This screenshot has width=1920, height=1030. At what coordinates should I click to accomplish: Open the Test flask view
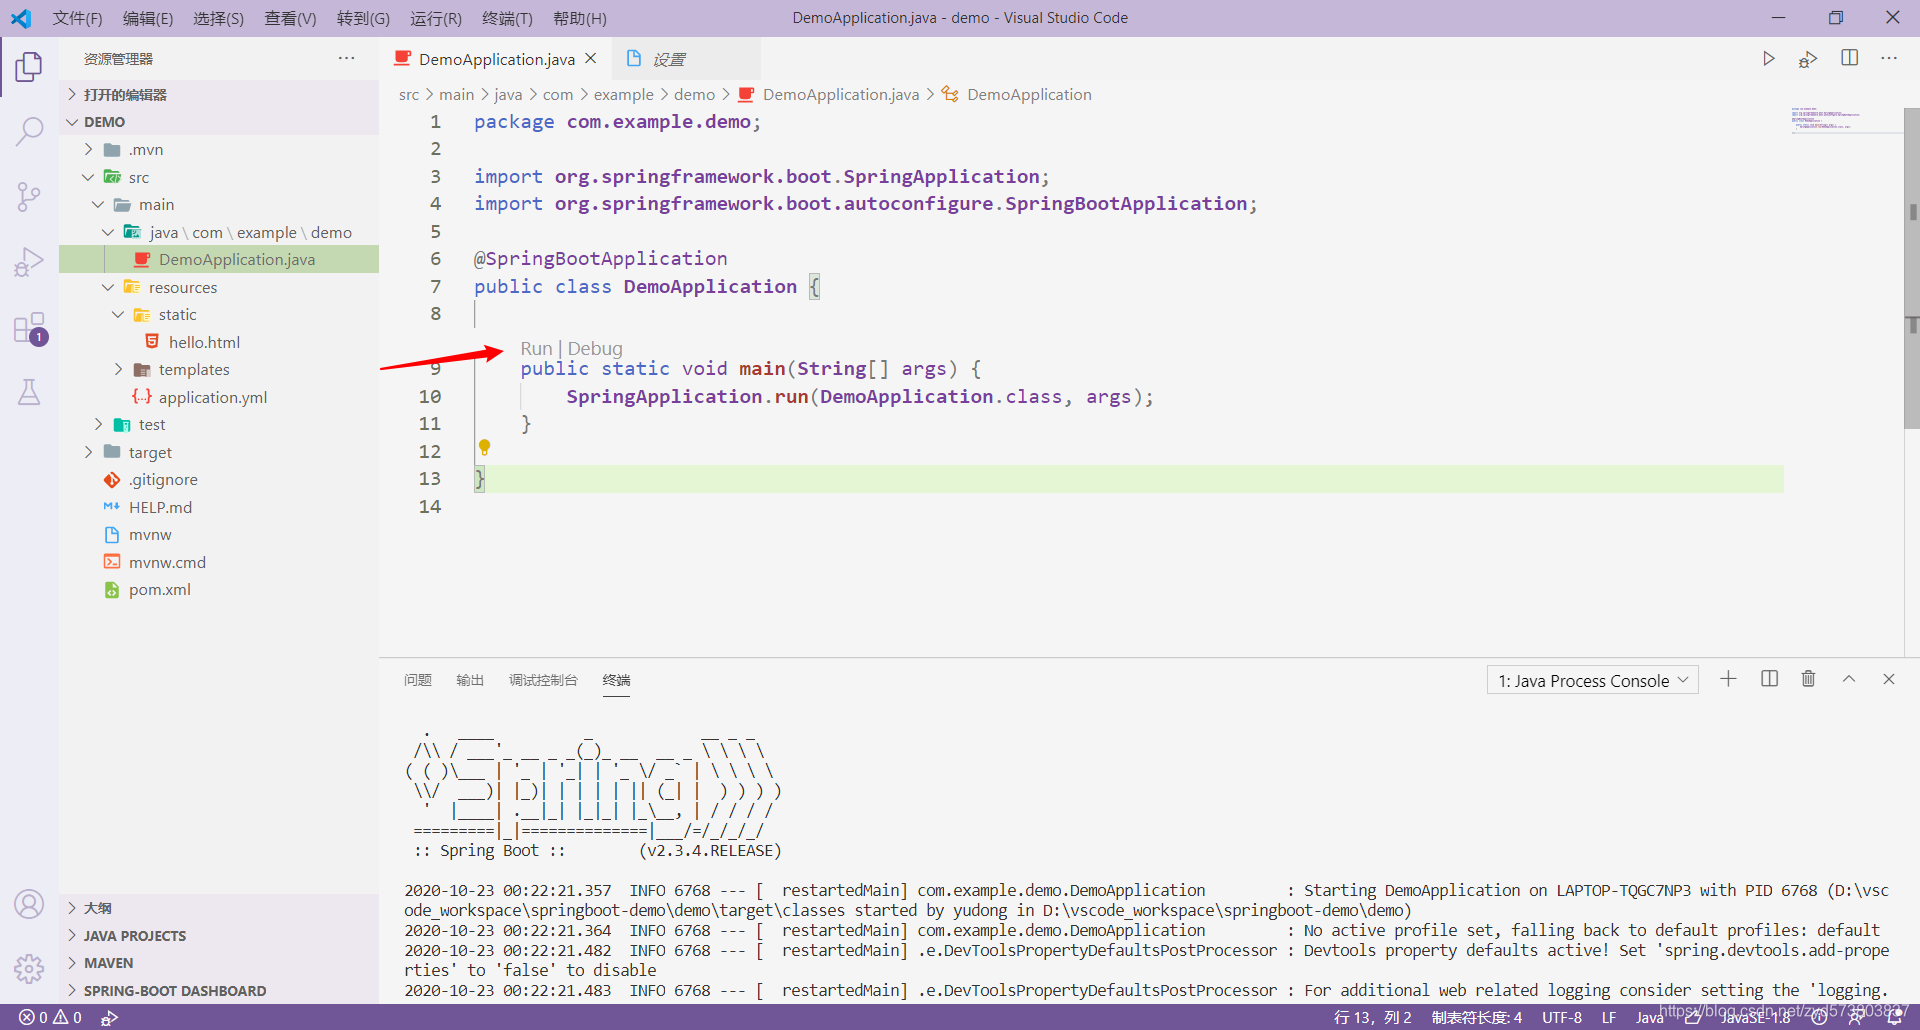[x=29, y=392]
